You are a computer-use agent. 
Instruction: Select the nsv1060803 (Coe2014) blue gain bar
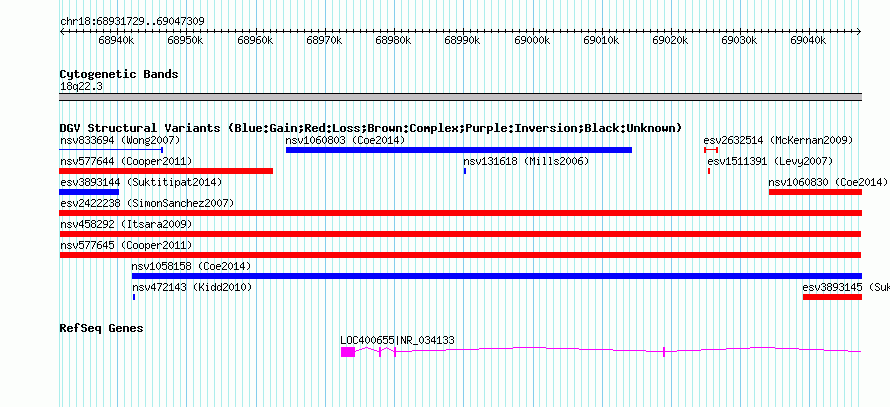pyautogui.click(x=459, y=150)
